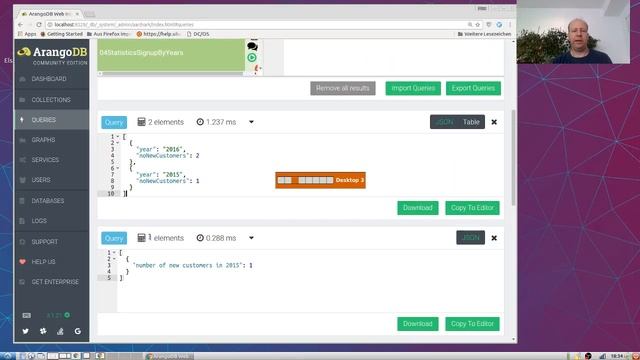
Task: Go back in browser
Action: pyautogui.click(x=20, y=24)
